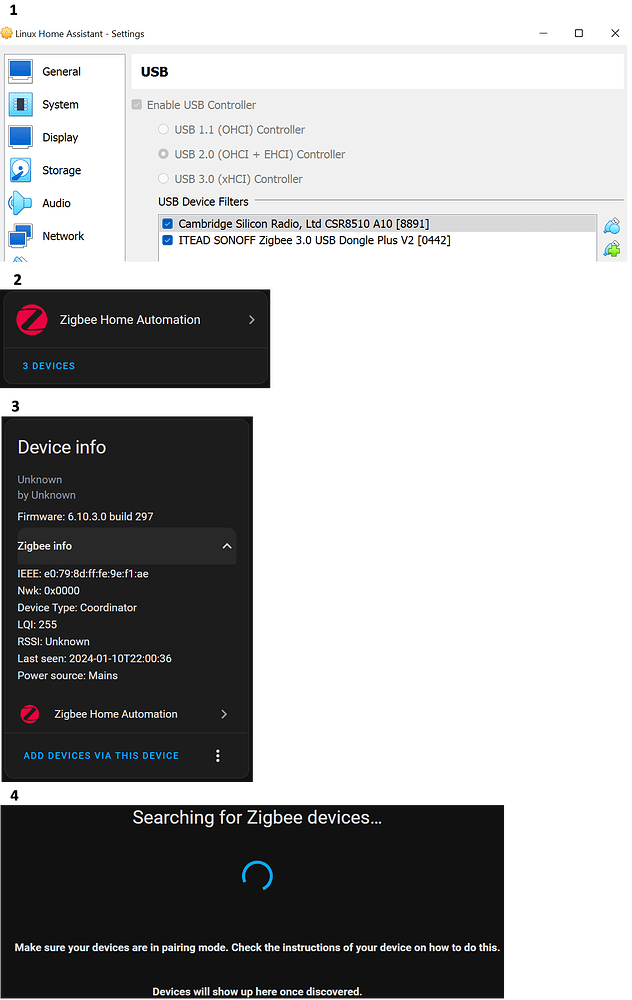
Task: Uncheck the ITEAD SONOFF Zigbee dongle filter
Action: (168, 240)
